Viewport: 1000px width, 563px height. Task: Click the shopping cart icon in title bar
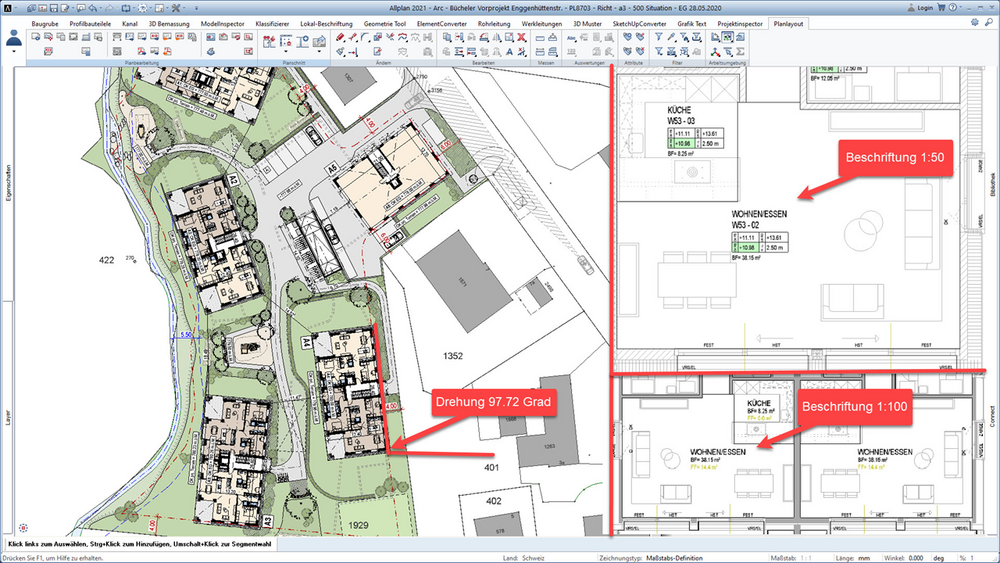point(941,8)
